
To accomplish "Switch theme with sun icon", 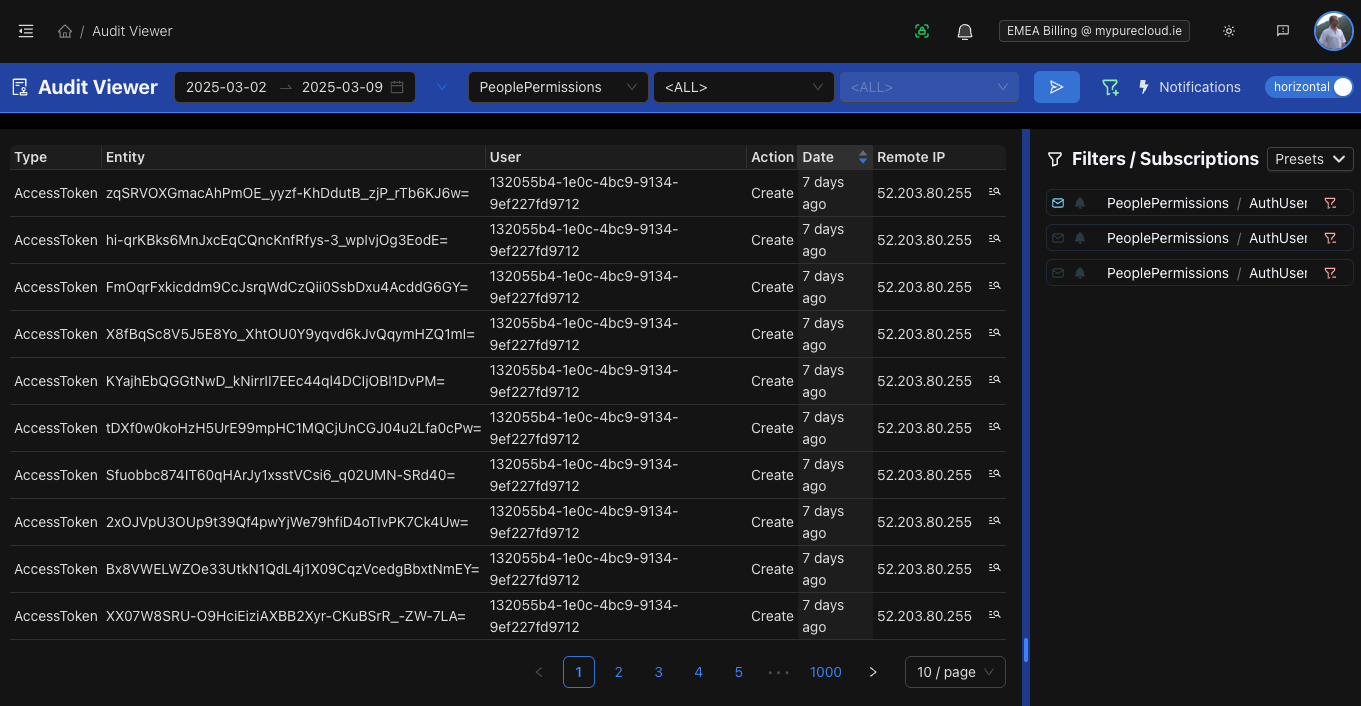I will (1229, 31).
